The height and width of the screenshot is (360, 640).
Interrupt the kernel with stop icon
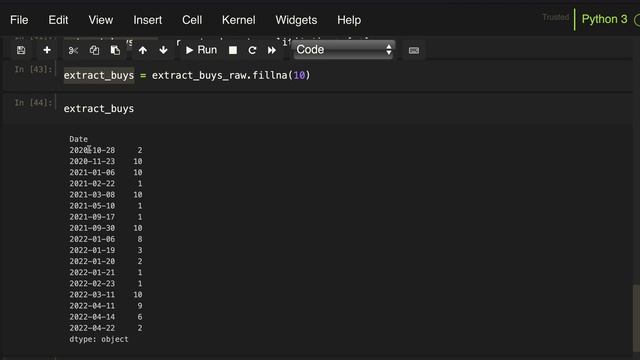(x=233, y=50)
